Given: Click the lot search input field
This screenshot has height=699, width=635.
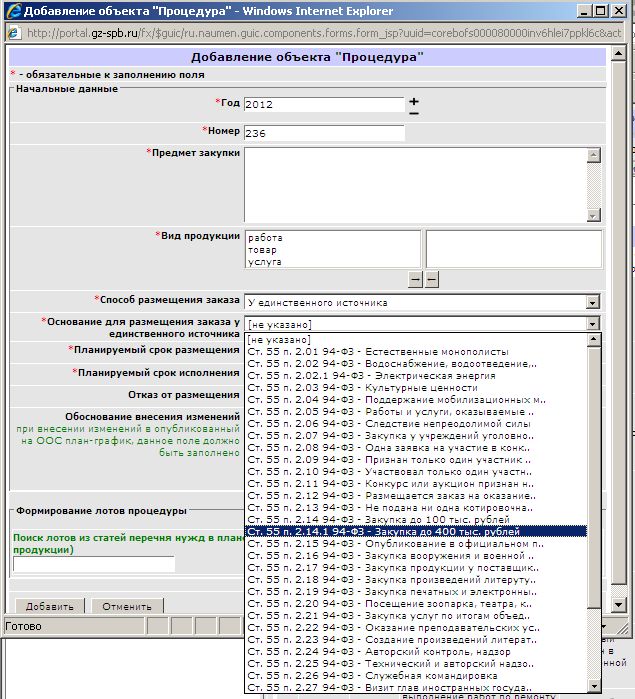Looking at the screenshot, I should [94, 564].
